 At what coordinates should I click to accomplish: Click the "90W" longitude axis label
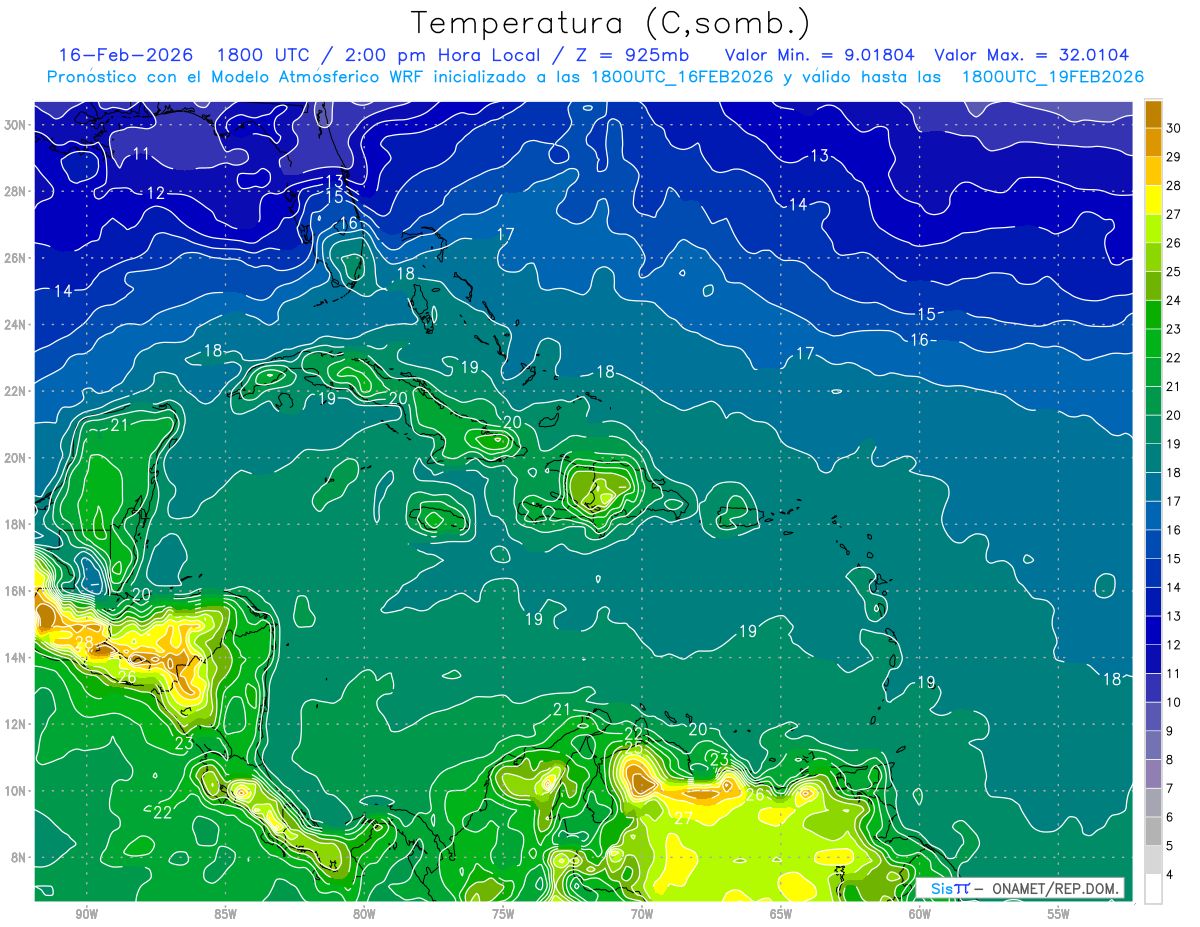[x=86, y=915]
